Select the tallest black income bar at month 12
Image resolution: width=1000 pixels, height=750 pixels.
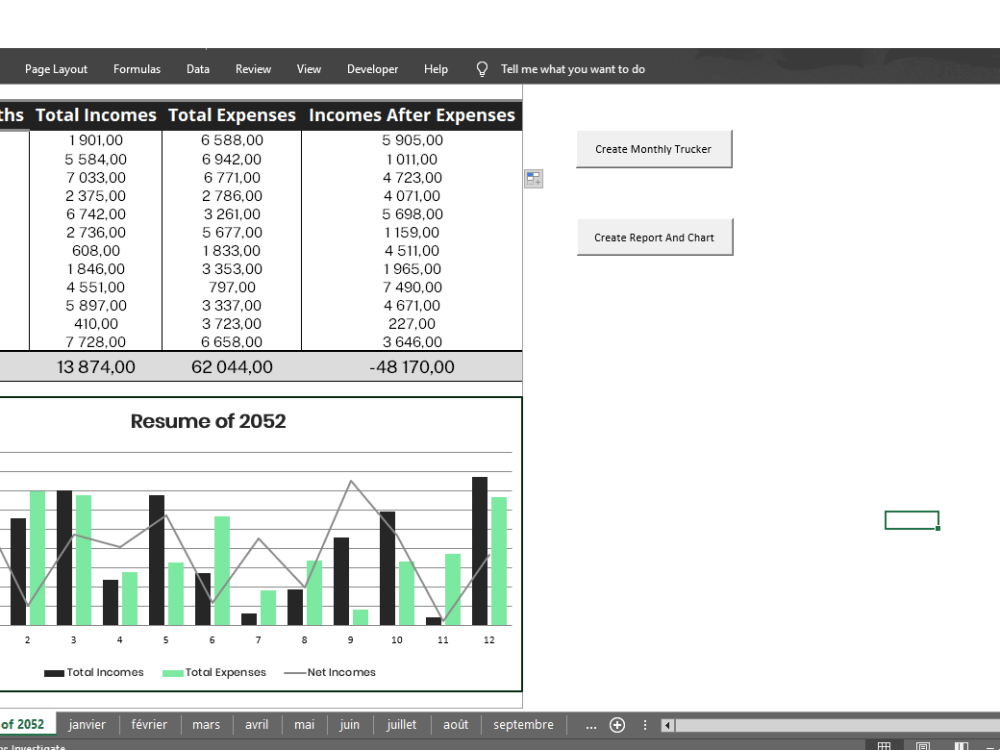coord(480,551)
